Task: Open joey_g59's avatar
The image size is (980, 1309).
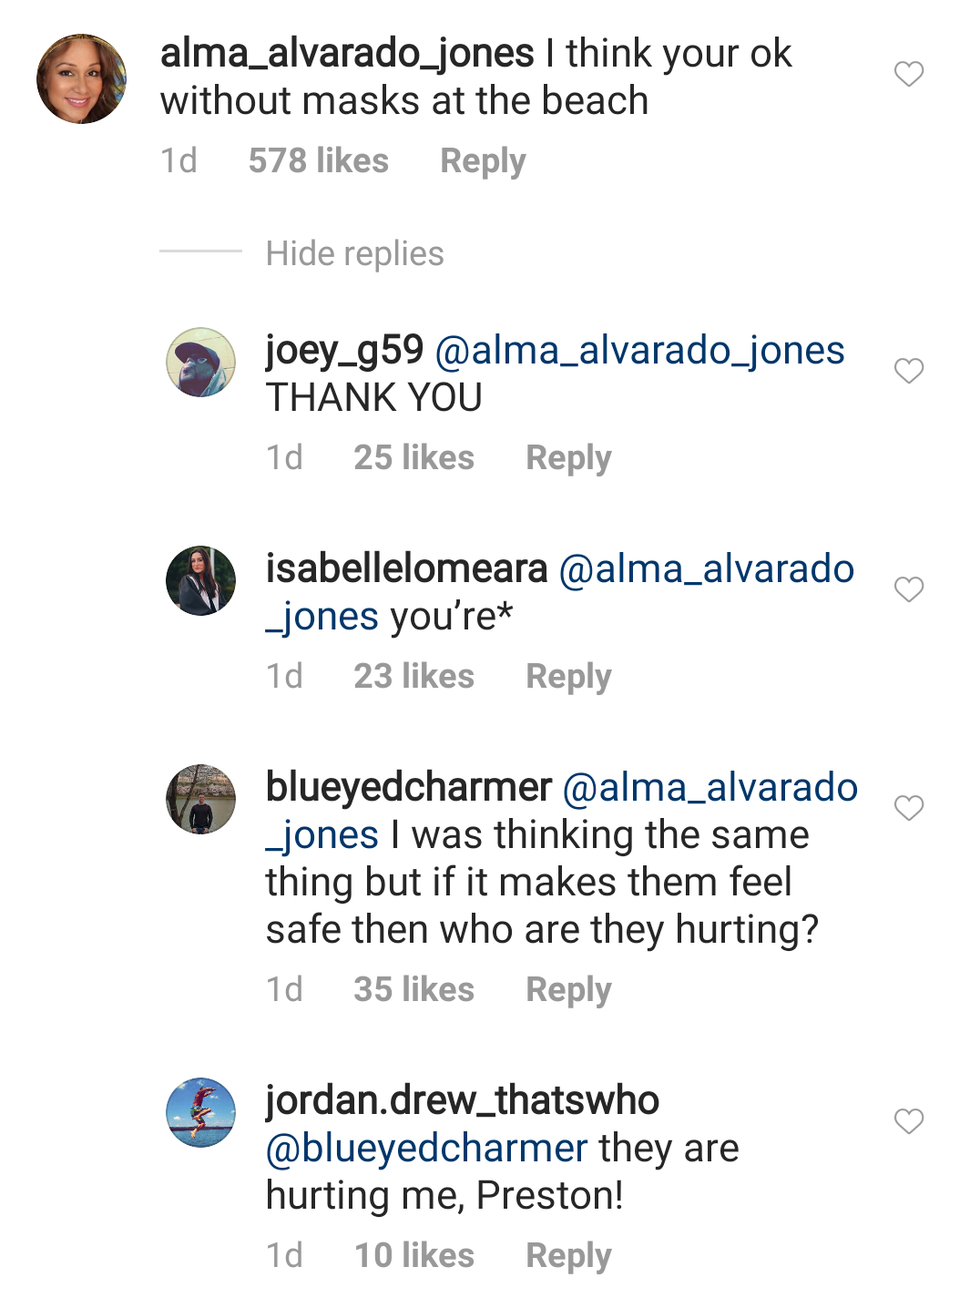Action: point(201,362)
